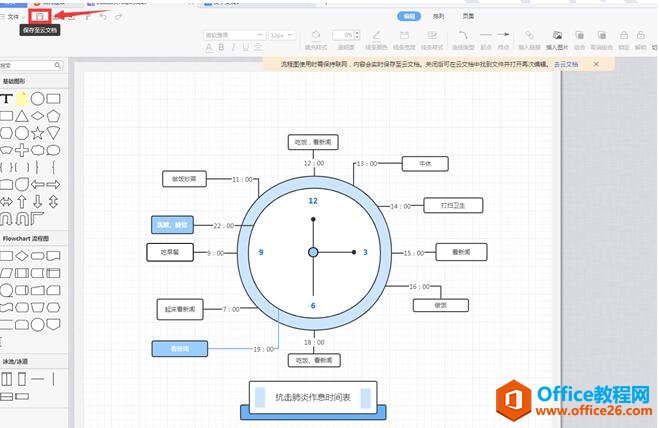Click the save to cloud document icon
Screen dimensions: 659x428
(x=40, y=16)
